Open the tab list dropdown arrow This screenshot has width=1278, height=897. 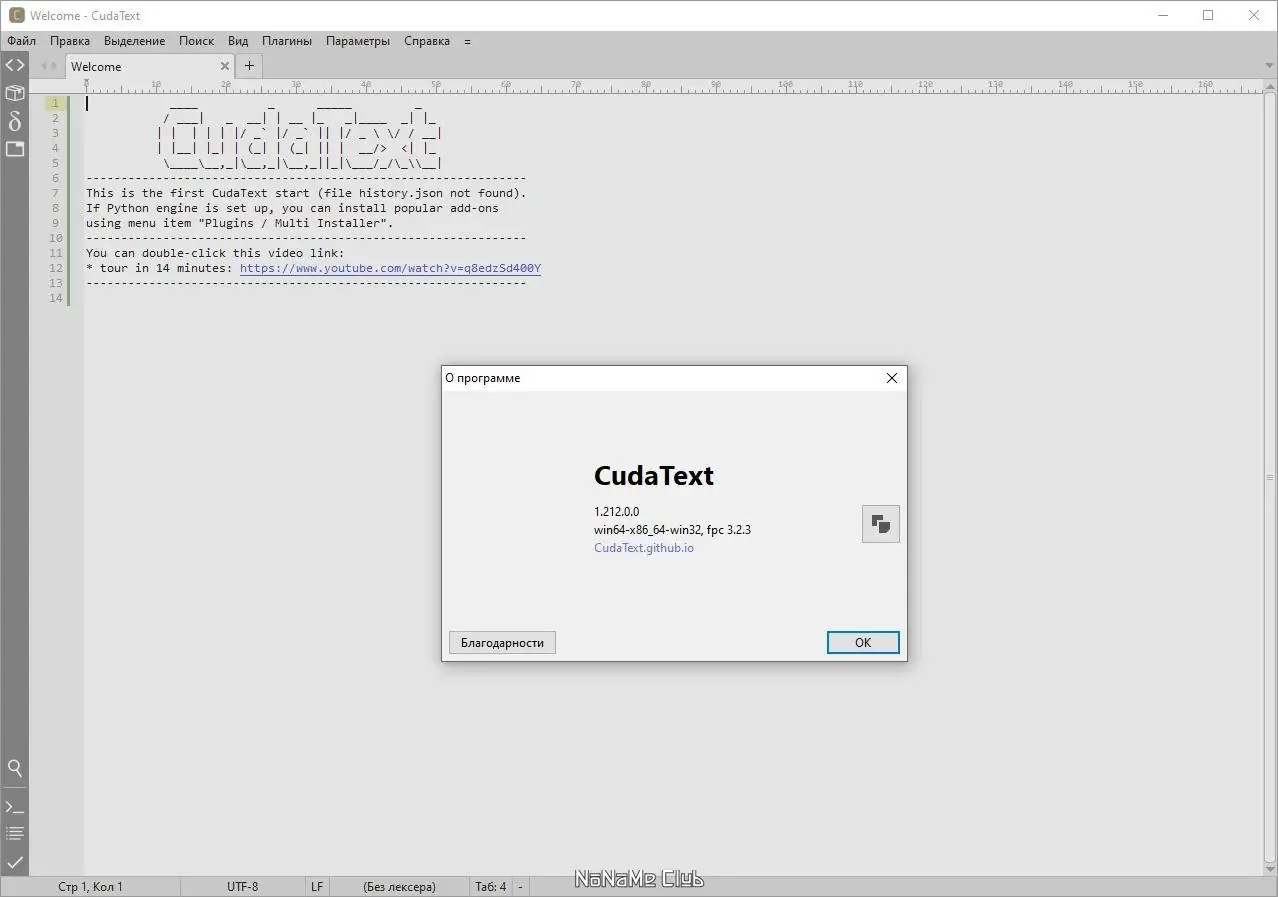click(1269, 66)
